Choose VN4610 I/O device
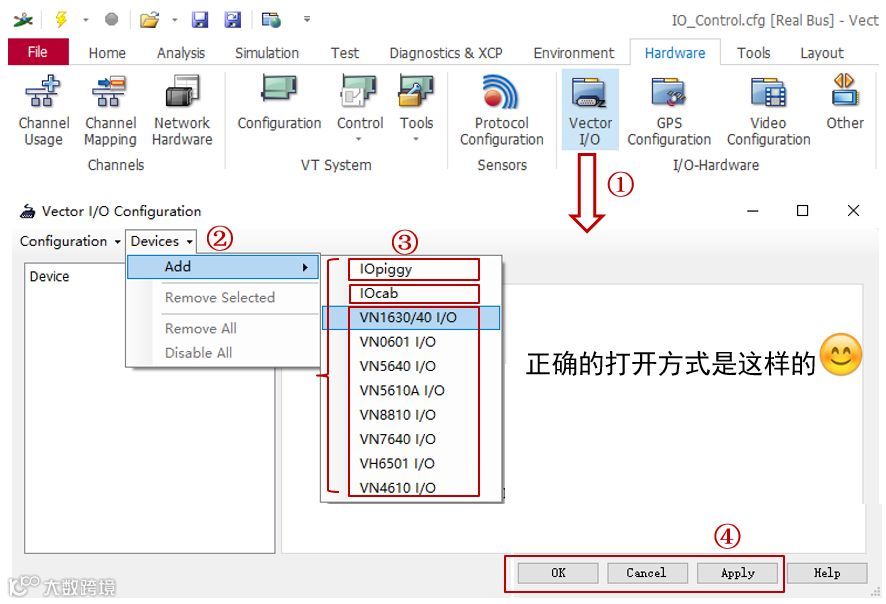 [x=411, y=488]
